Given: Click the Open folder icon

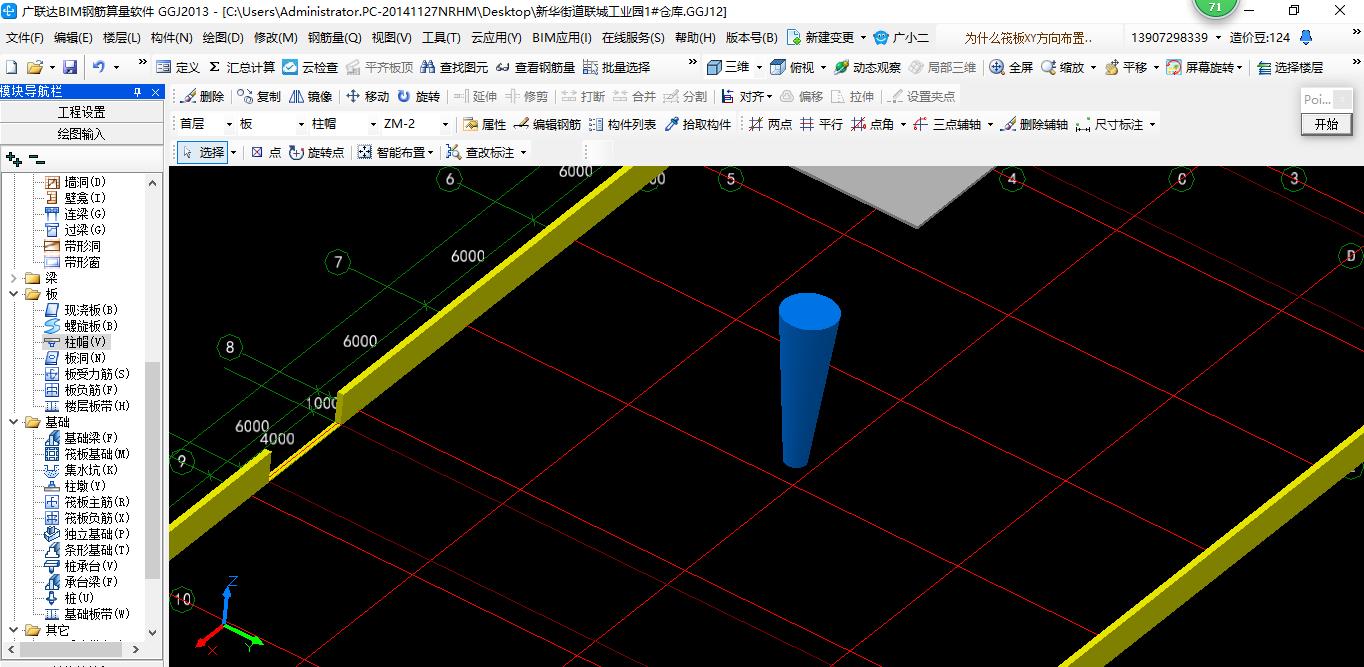Looking at the screenshot, I should pyautogui.click(x=34, y=67).
